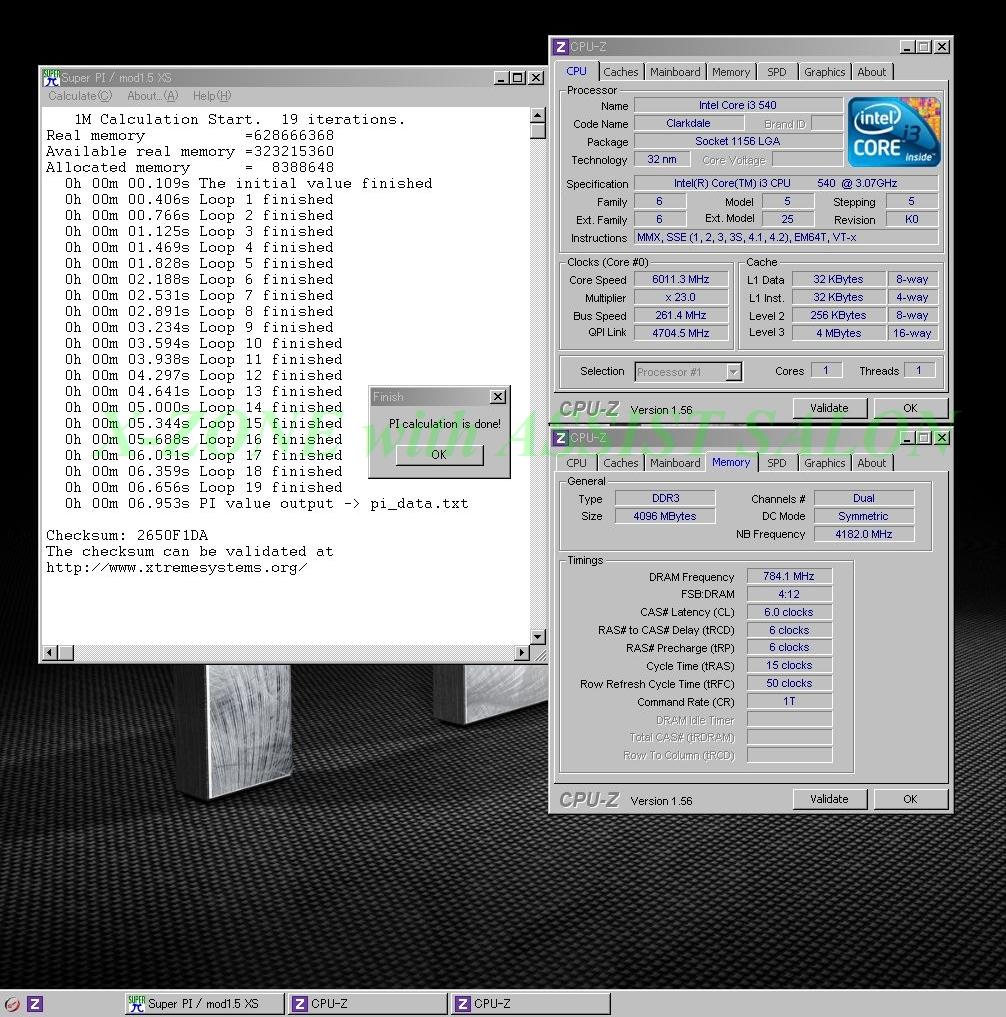
Task: Click the Command Rate value 1T
Action: tap(789, 702)
